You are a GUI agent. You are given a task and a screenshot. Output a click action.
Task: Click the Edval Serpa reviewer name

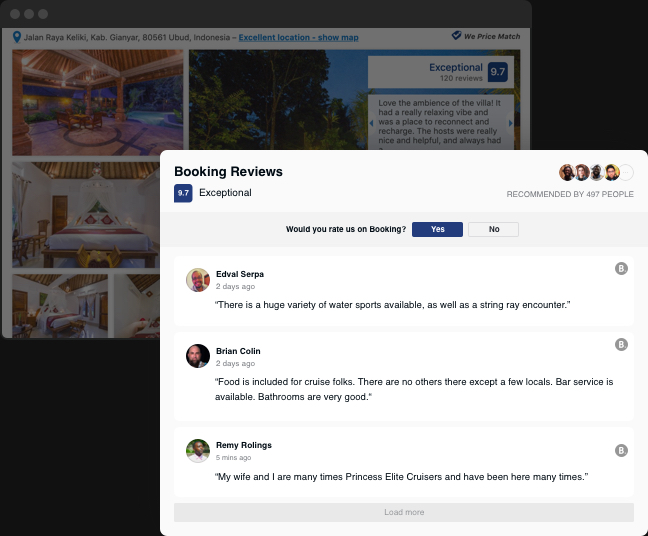pyautogui.click(x=240, y=274)
